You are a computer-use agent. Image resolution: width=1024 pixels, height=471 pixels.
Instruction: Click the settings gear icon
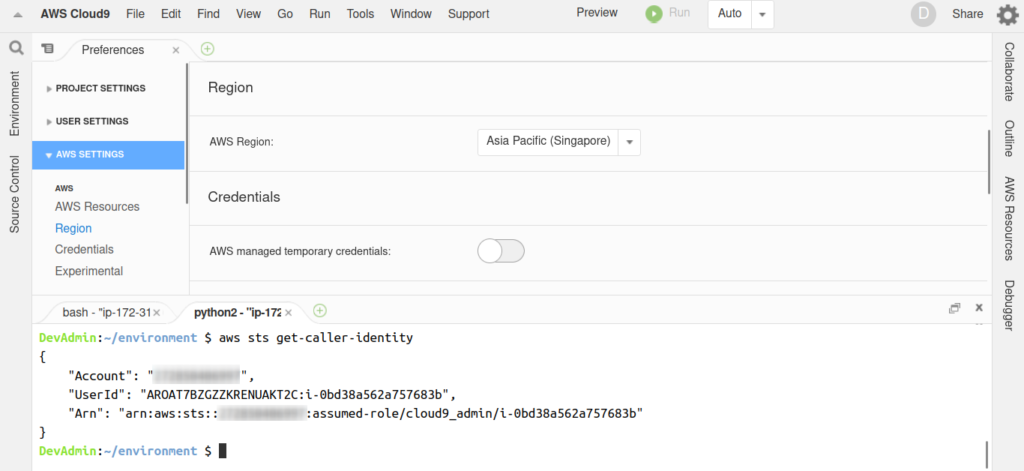point(1008,14)
